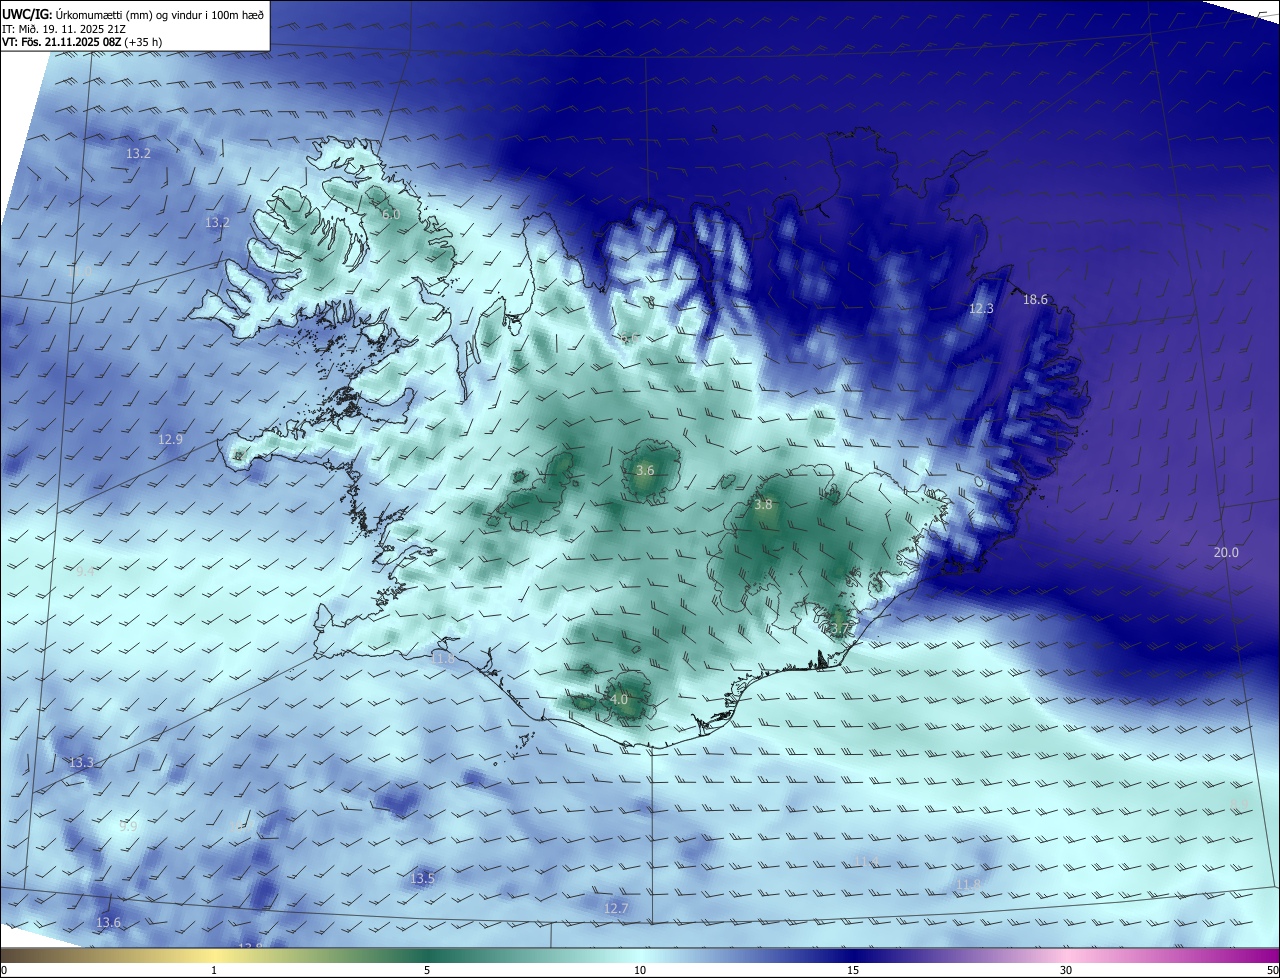
Task: Select the 3.7 value label
Action: (x=838, y=629)
